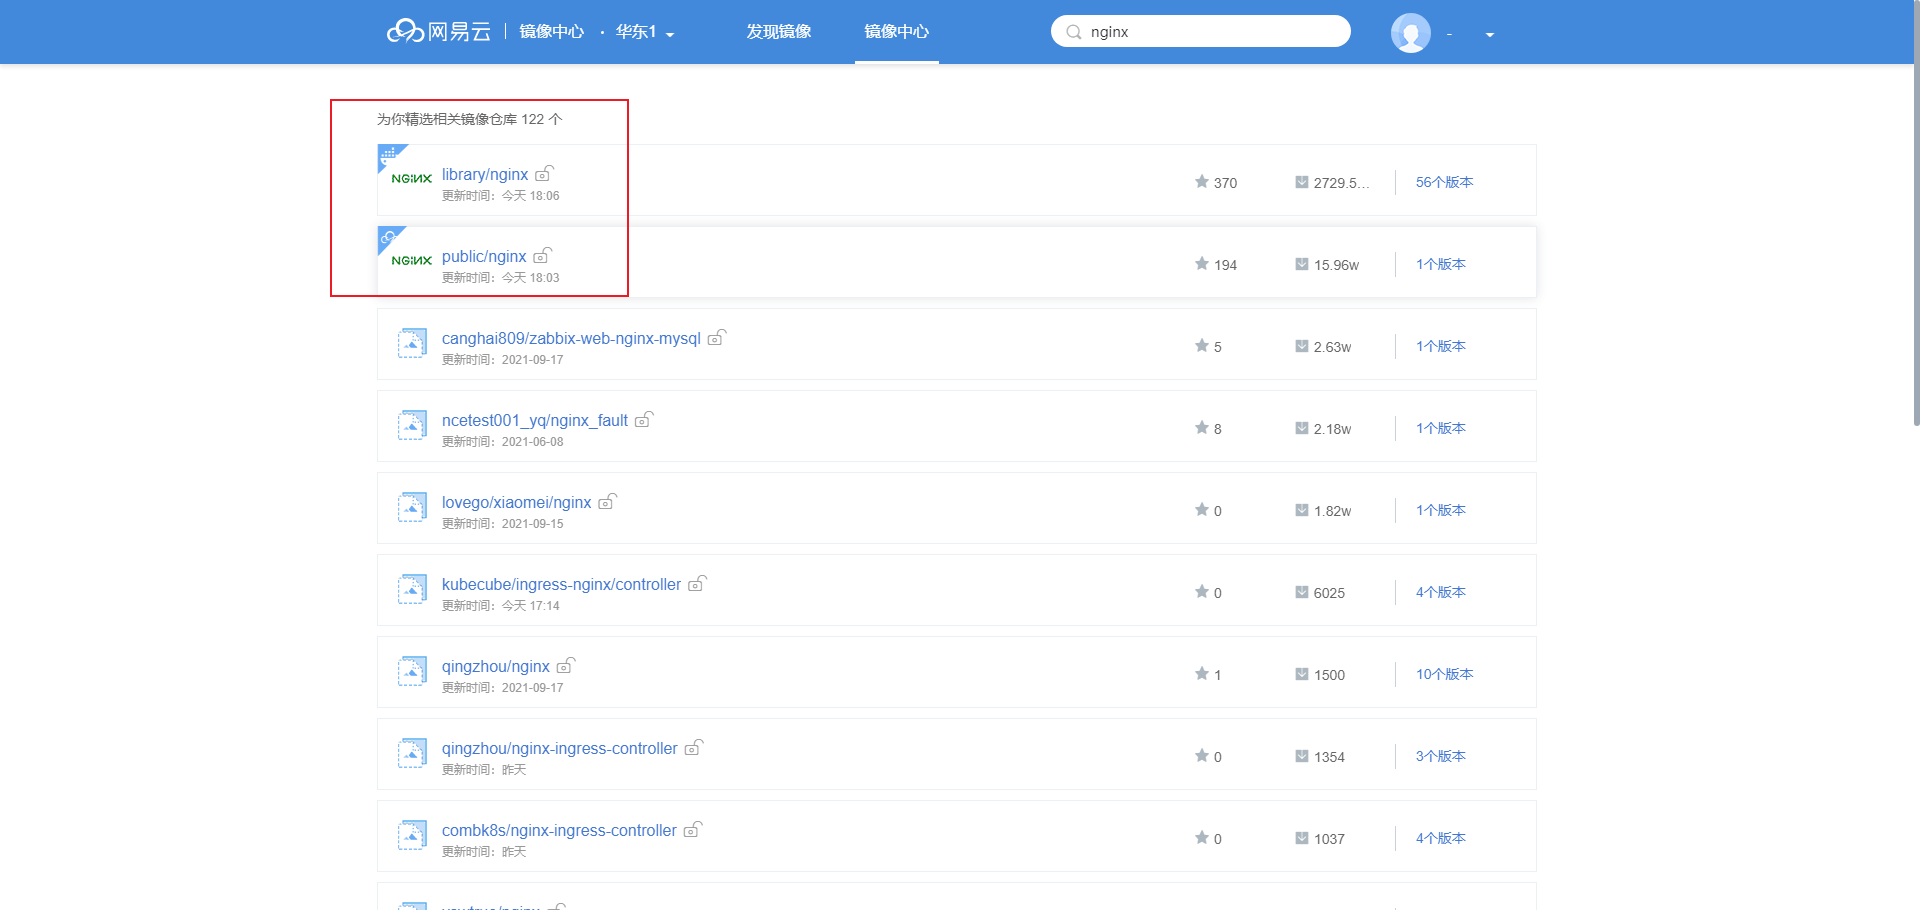Open 3个版本 for qingzhou/nginx-ingress-controller
This screenshot has height=910, width=1920.
(1440, 756)
